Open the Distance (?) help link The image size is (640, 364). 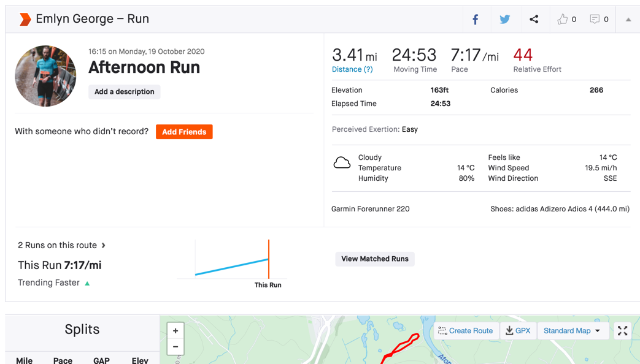point(352,69)
